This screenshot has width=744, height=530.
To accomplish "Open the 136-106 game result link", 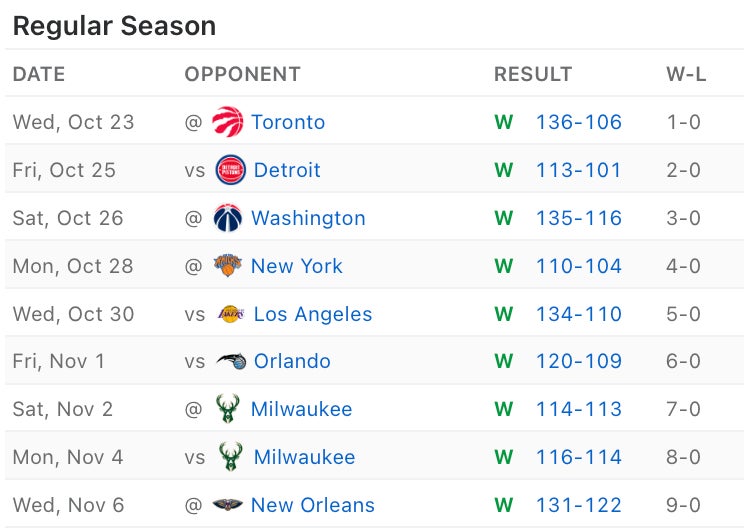I will [579, 122].
